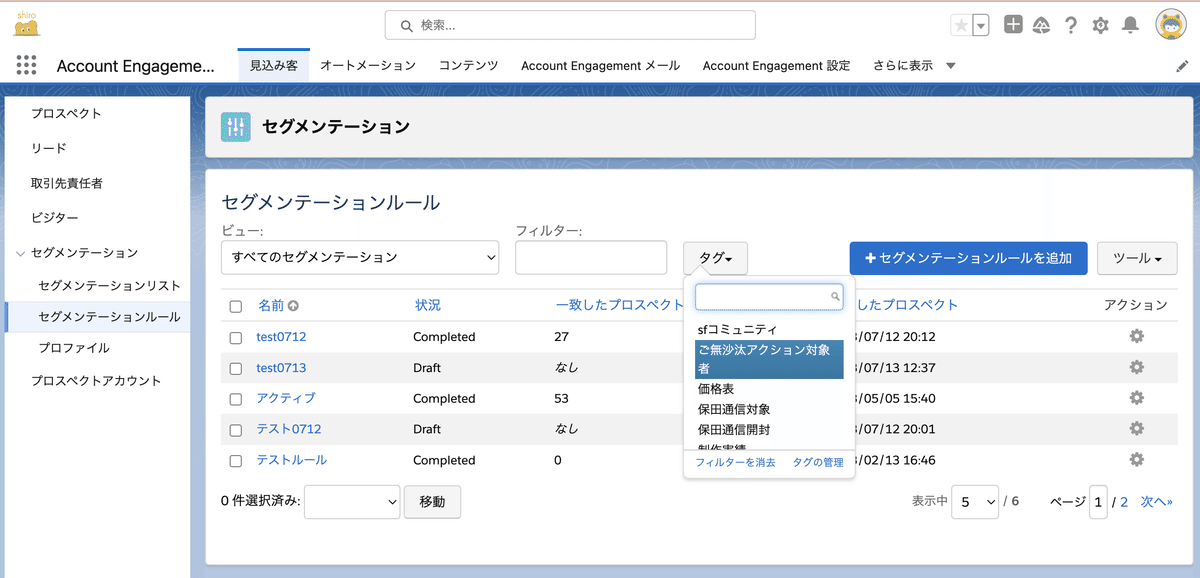Click the global actions plus icon
This screenshot has width=1200, height=578.
pyautogui.click(x=1013, y=25)
